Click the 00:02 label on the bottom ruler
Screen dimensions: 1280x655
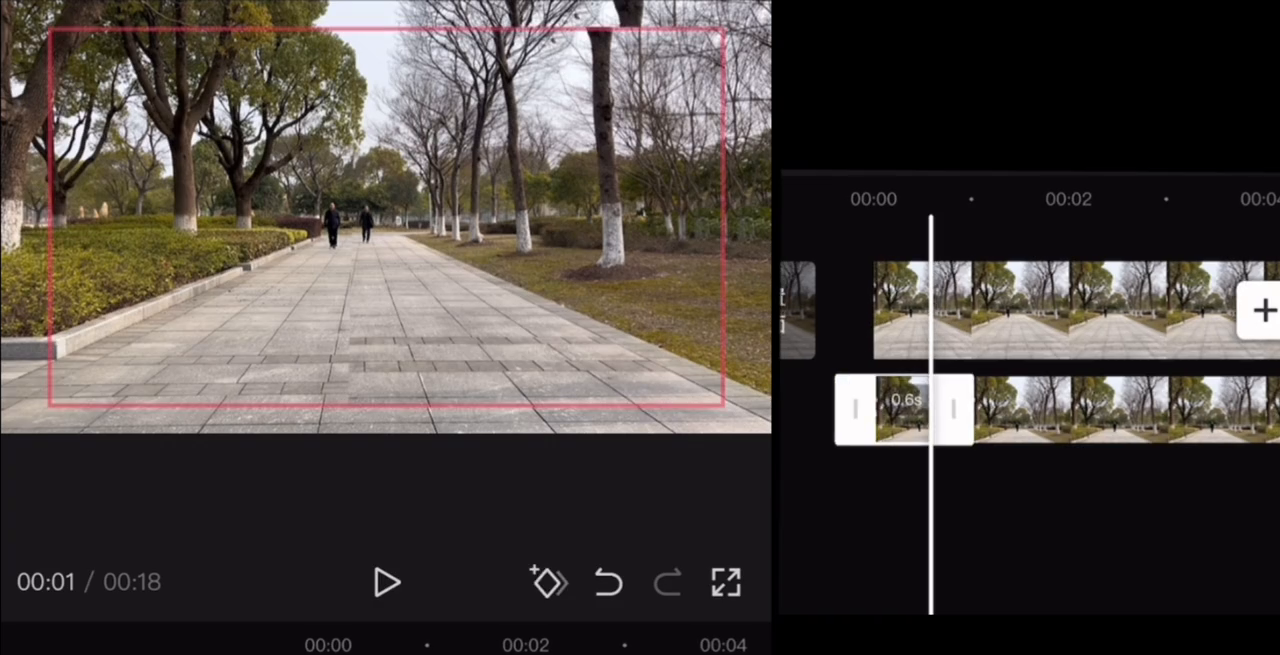(x=526, y=645)
